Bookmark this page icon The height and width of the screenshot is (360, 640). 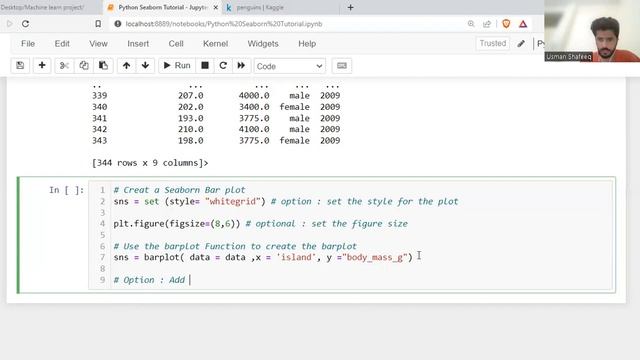(x=98, y=24)
